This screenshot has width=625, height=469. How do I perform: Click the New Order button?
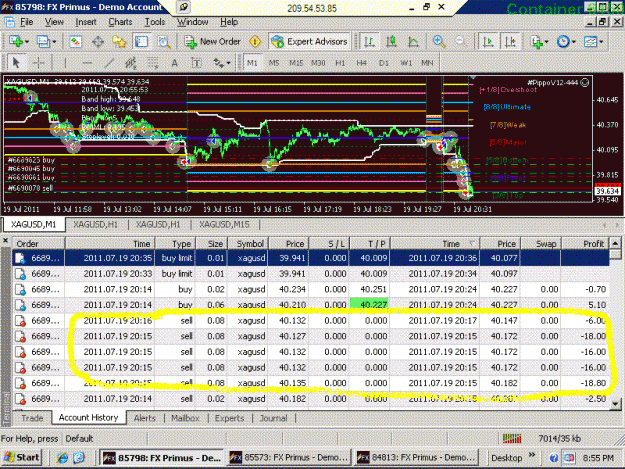point(212,41)
